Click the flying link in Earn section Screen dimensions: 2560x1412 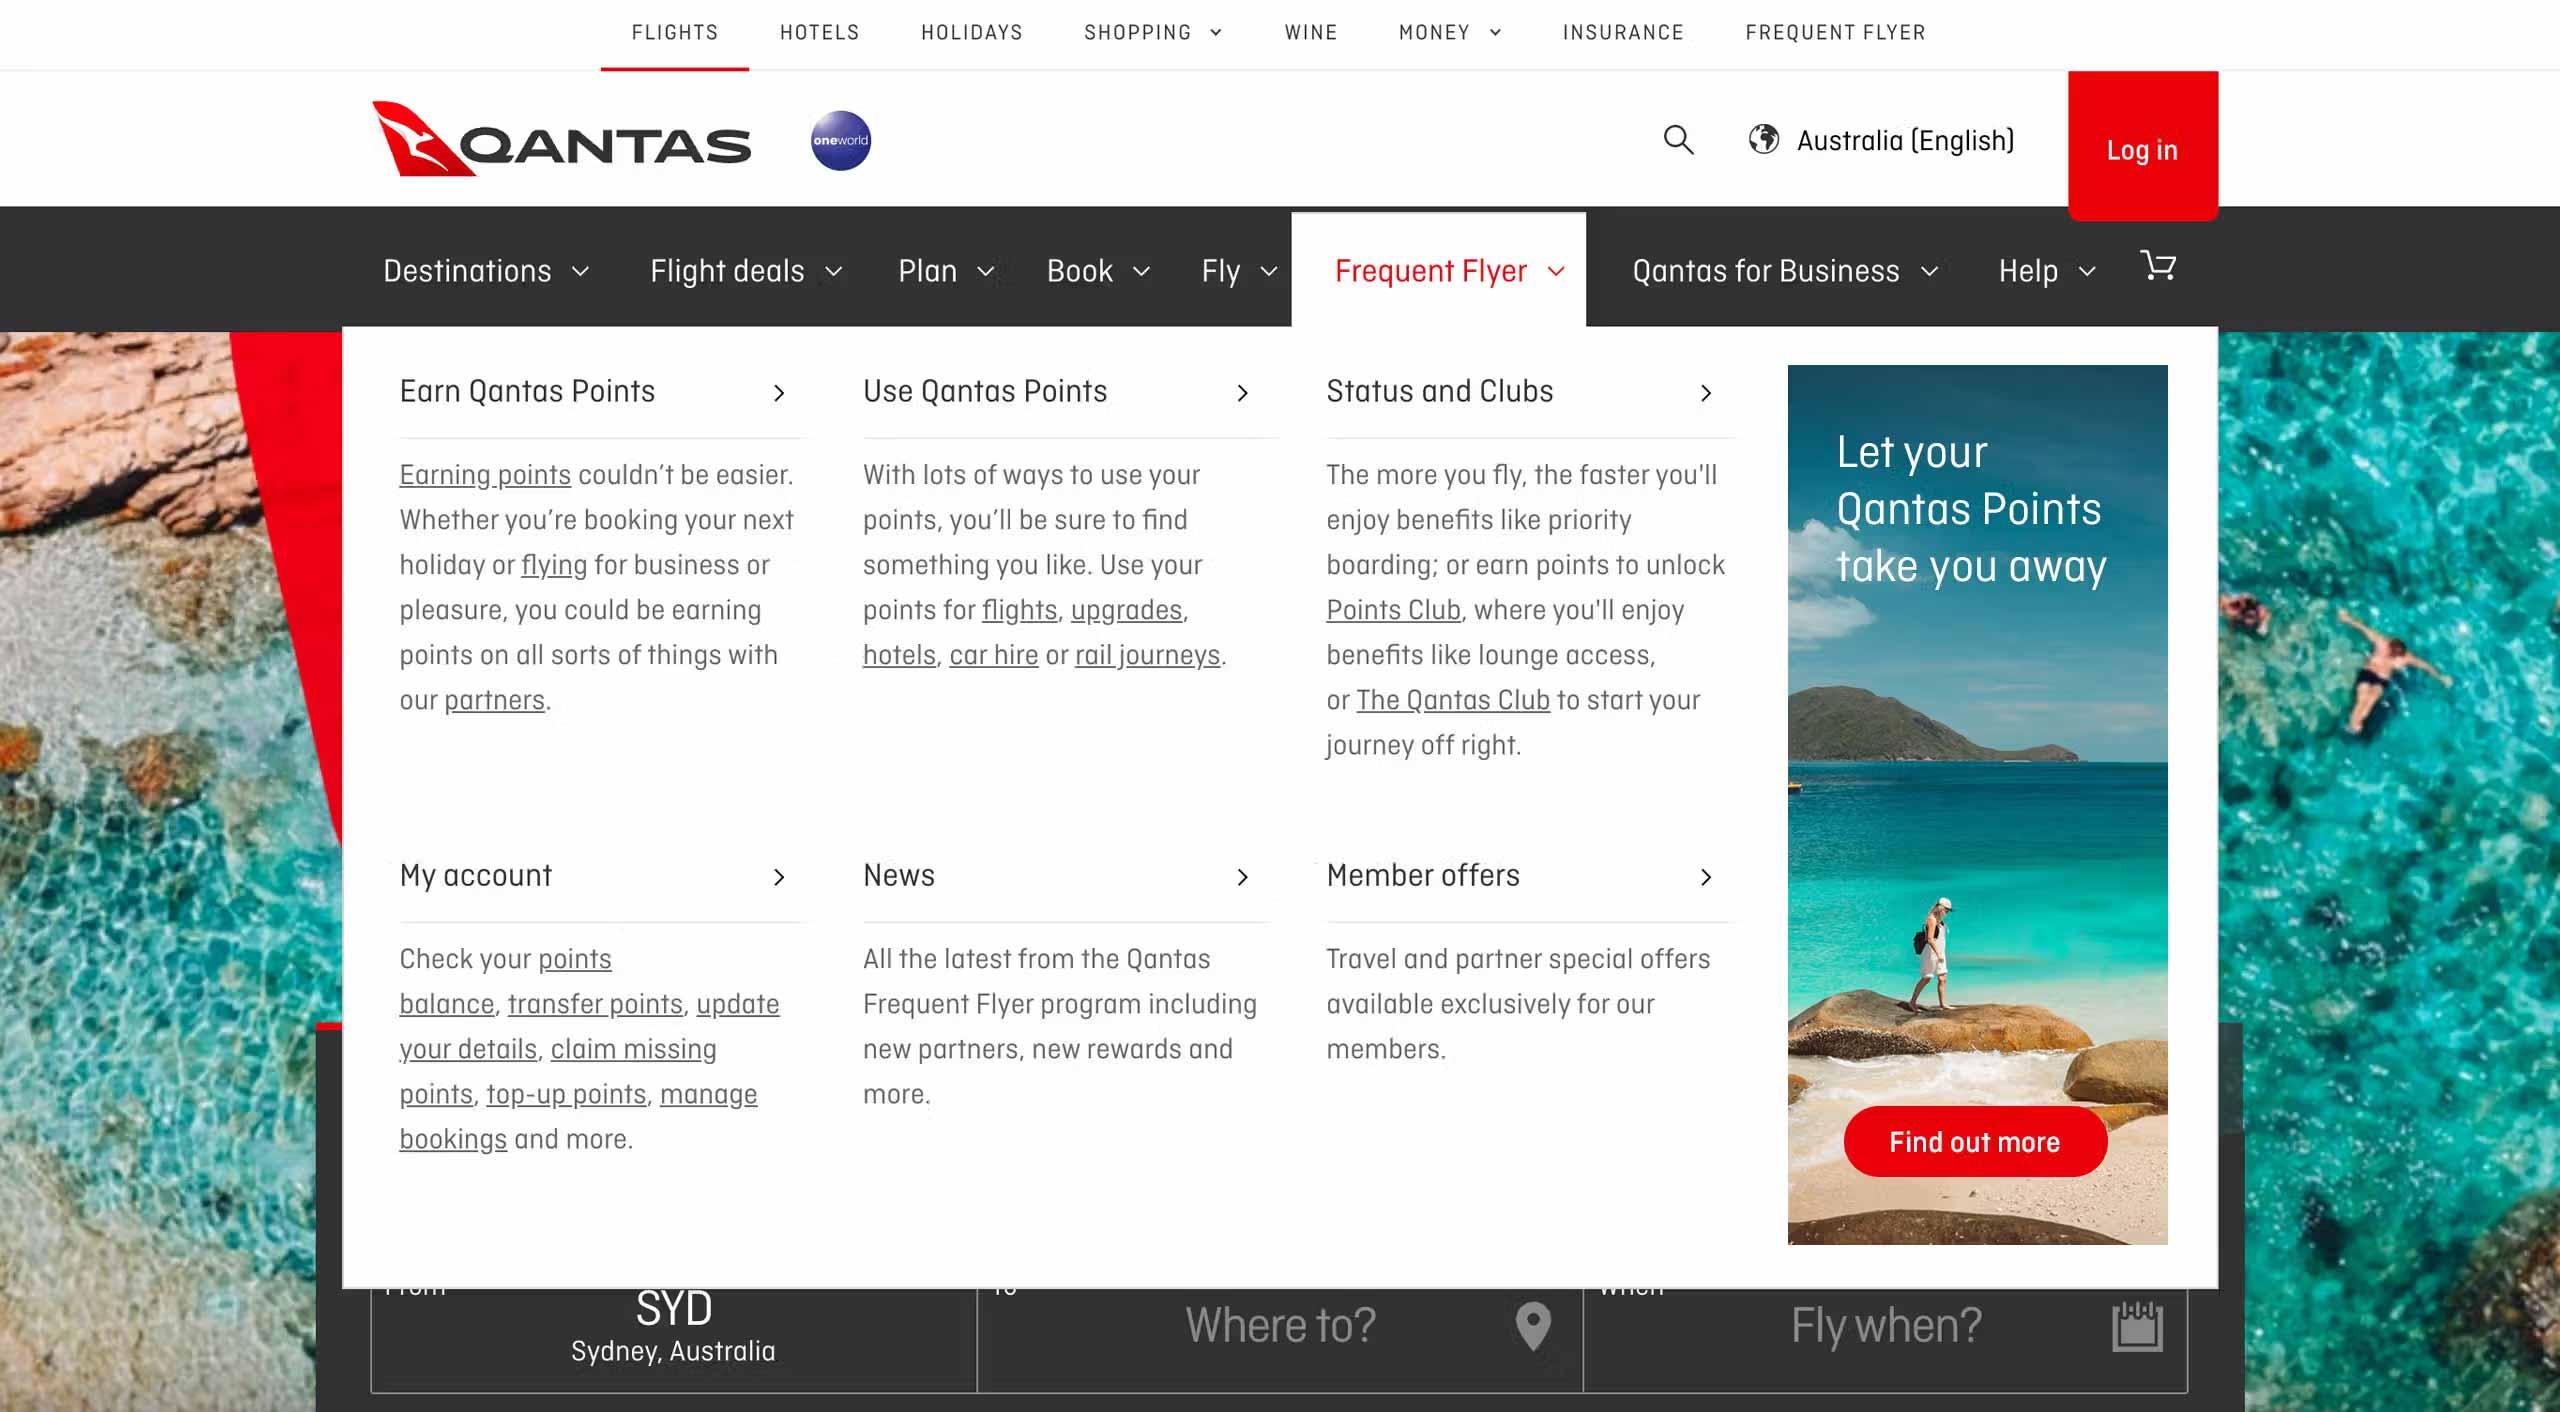554,565
